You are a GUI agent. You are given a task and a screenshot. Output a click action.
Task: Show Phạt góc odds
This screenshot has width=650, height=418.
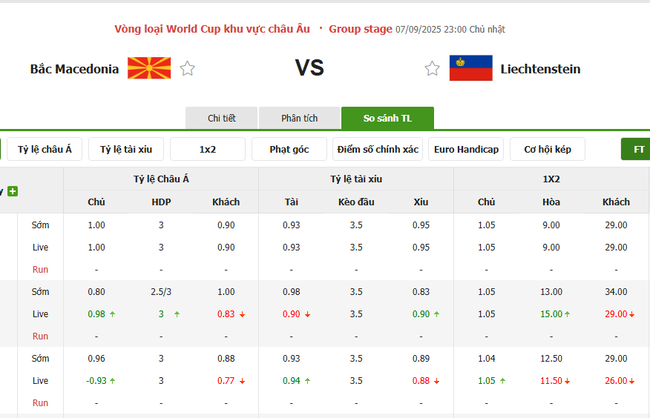[290, 150]
